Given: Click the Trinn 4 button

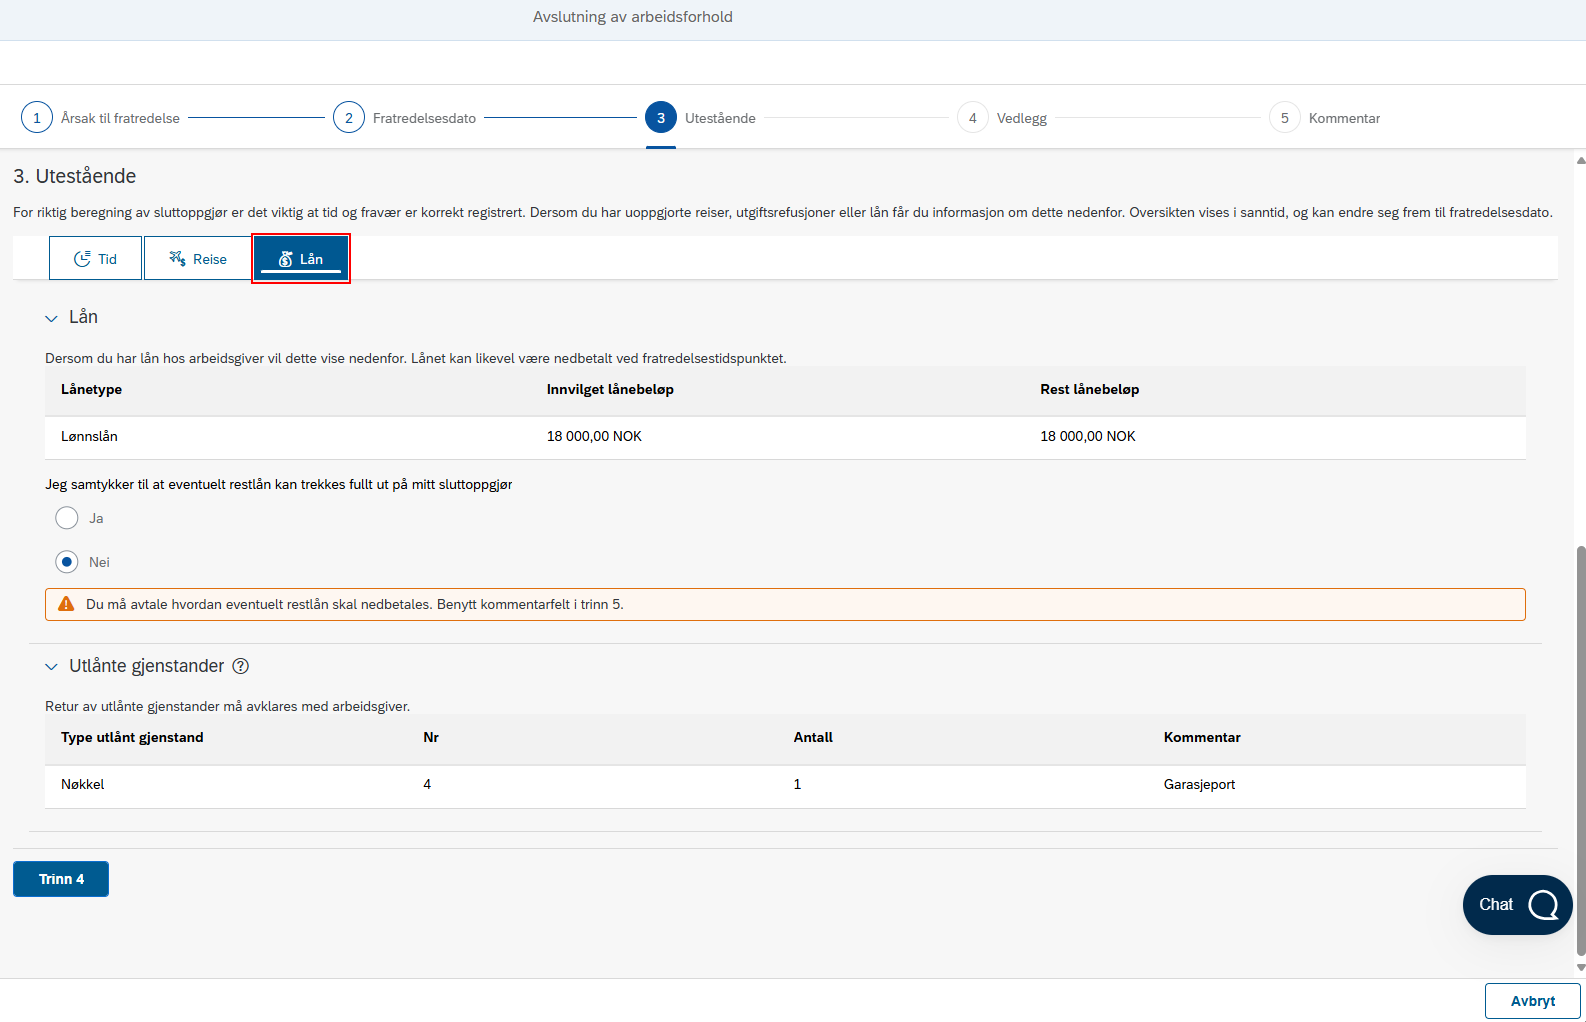Looking at the screenshot, I should [x=61, y=879].
